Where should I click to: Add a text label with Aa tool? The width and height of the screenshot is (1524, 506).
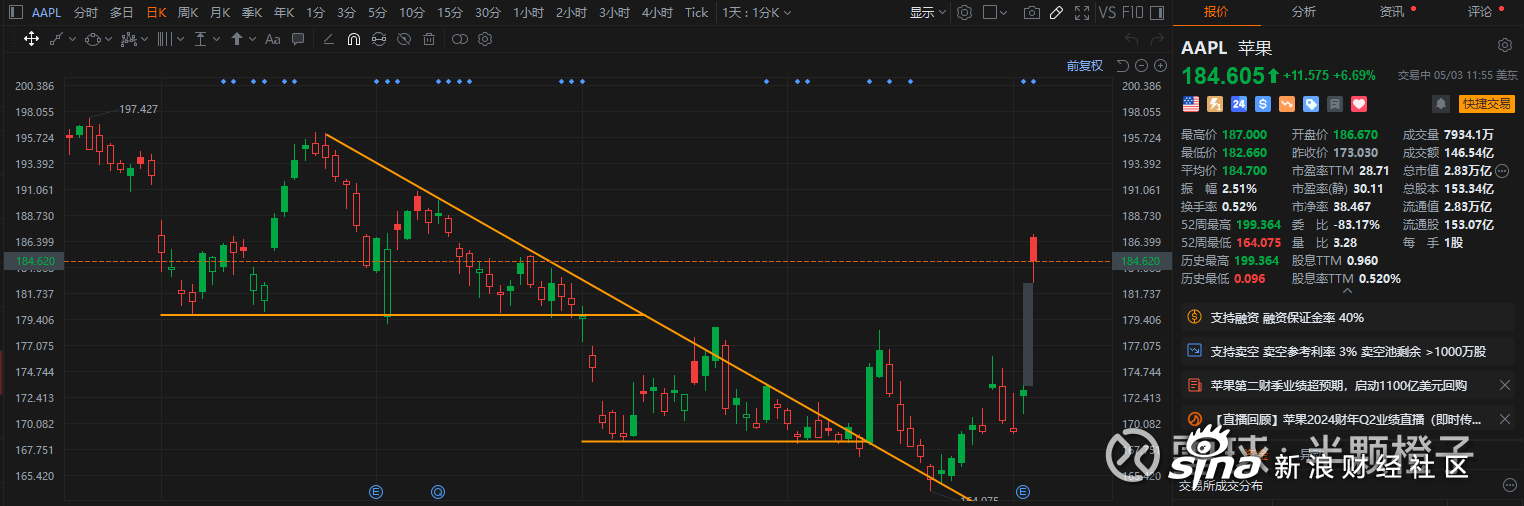(x=273, y=39)
